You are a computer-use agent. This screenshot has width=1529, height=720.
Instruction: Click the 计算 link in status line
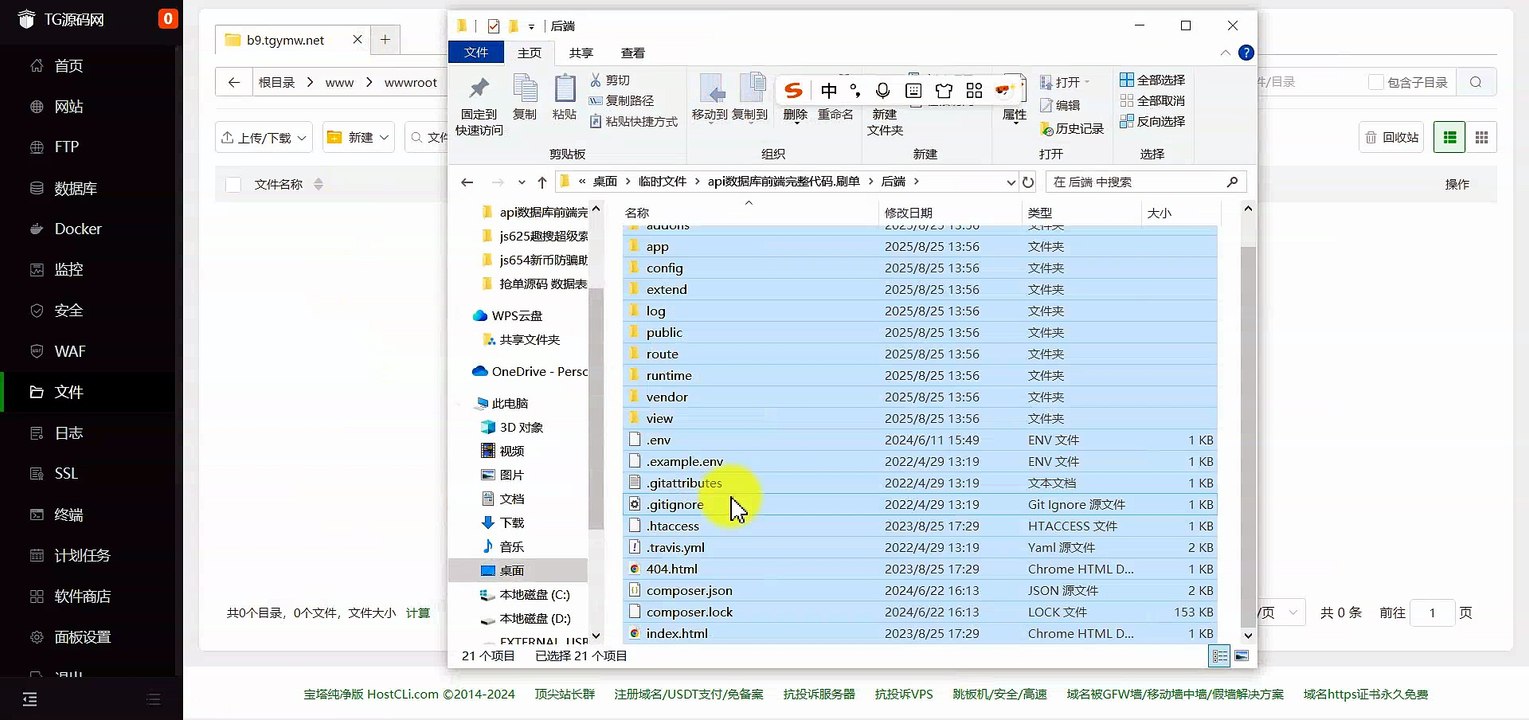click(x=418, y=613)
